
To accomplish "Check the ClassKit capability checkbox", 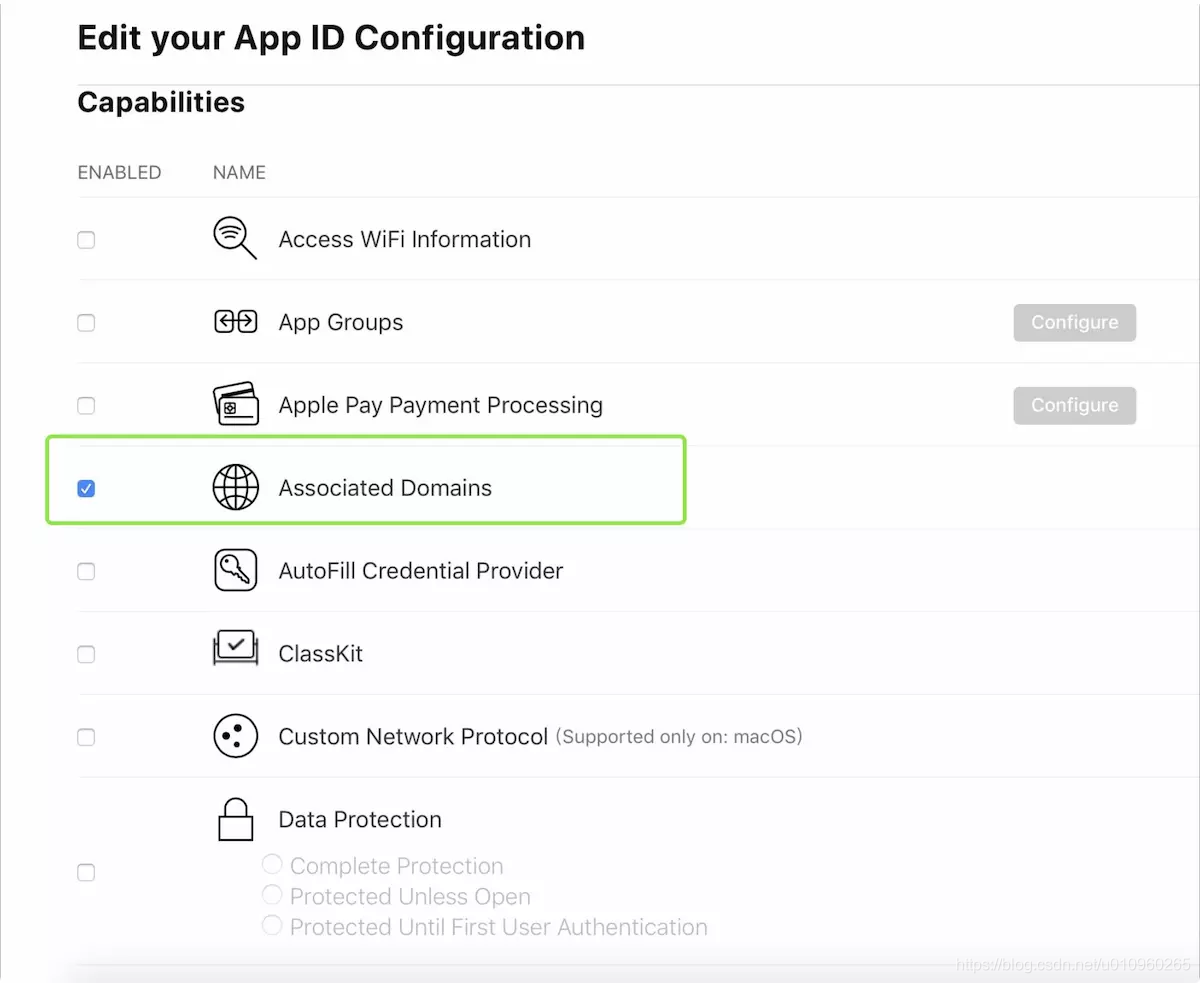I will (86, 655).
